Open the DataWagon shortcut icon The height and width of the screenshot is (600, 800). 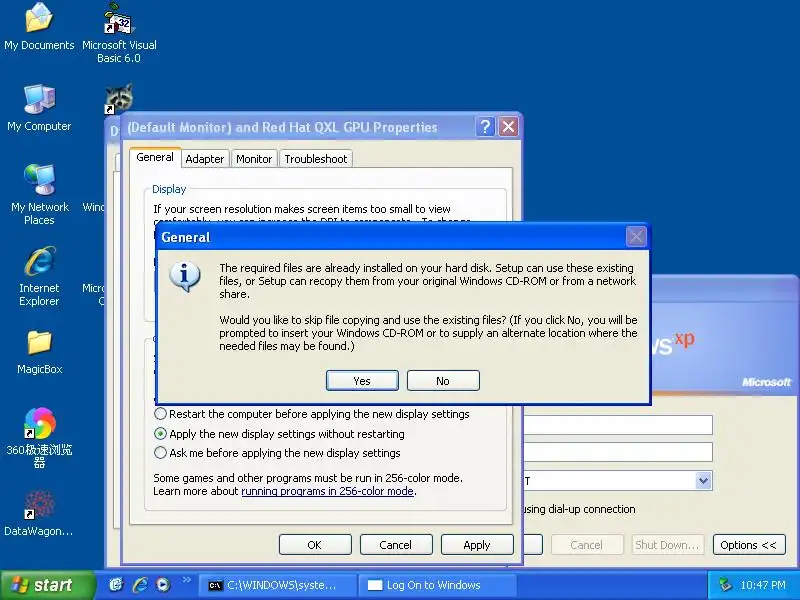(39, 513)
